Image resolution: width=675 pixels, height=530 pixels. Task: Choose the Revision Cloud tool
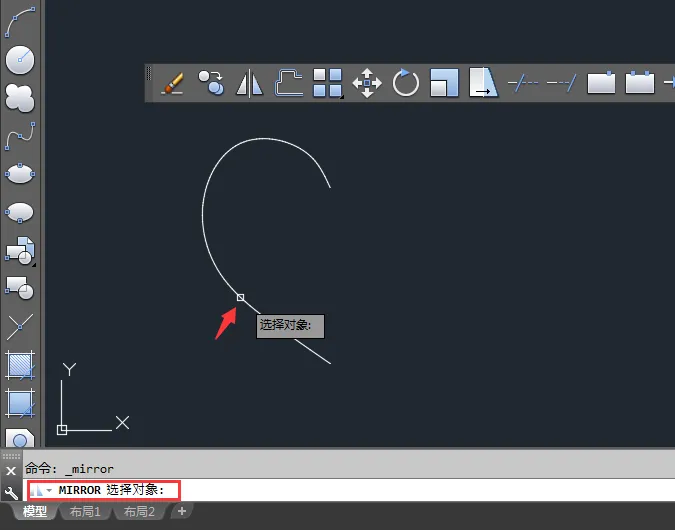[20, 98]
